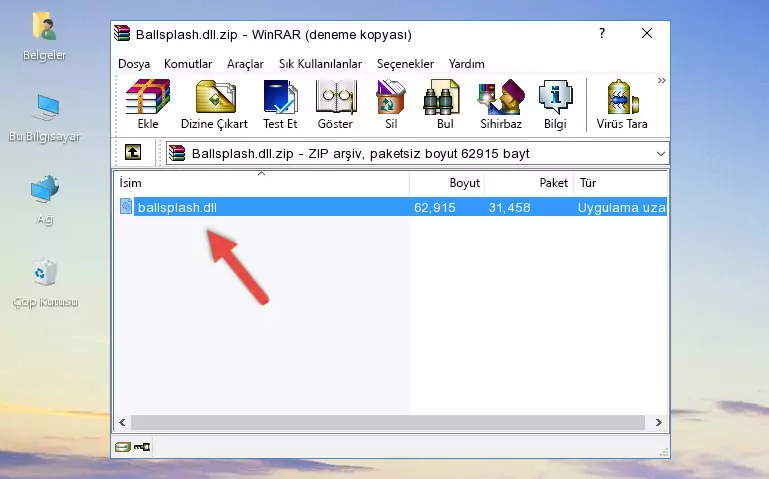Screen dimensions: 769x479
Task: Click the question mark help button
Action: pos(602,33)
